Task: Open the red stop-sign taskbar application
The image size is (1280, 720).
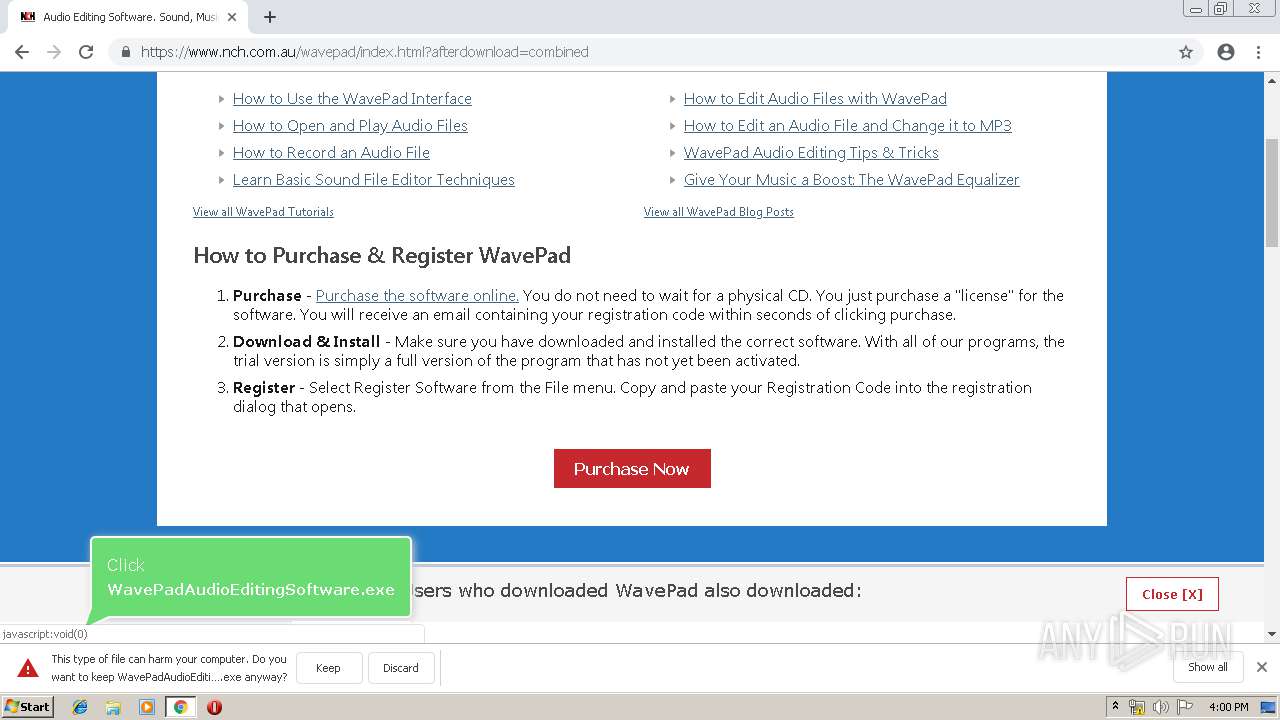Action: (214, 707)
